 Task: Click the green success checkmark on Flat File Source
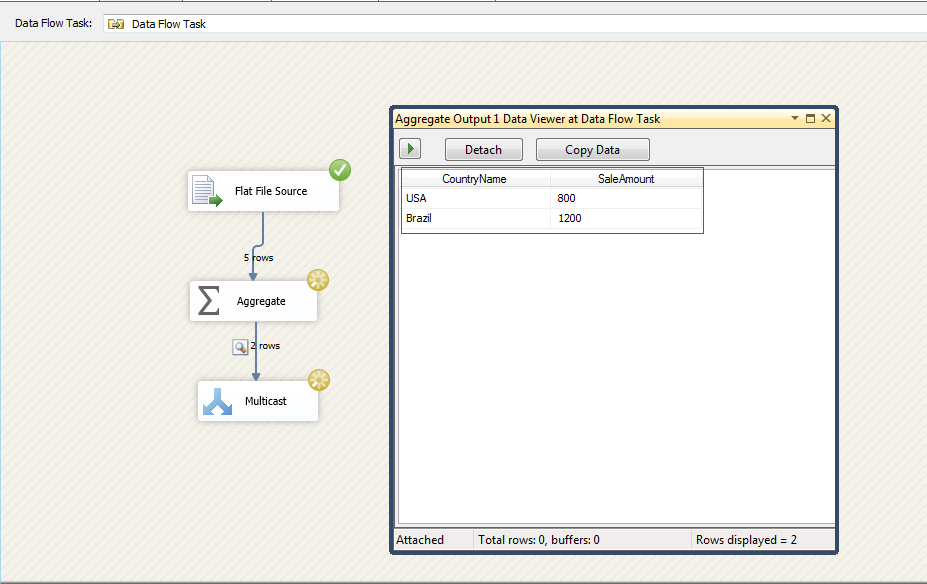340,170
